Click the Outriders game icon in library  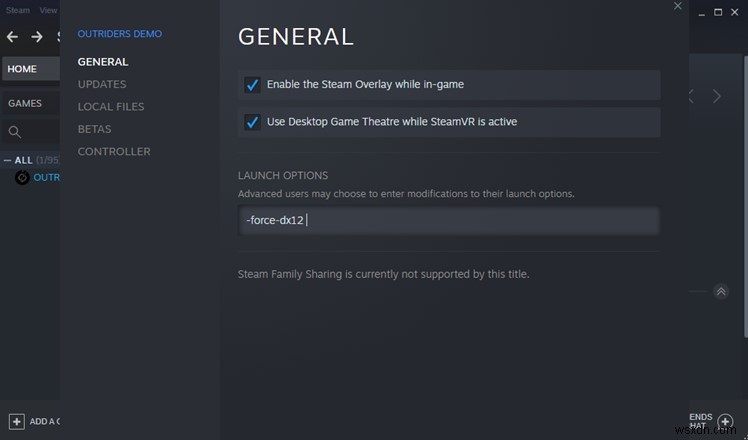(22, 178)
